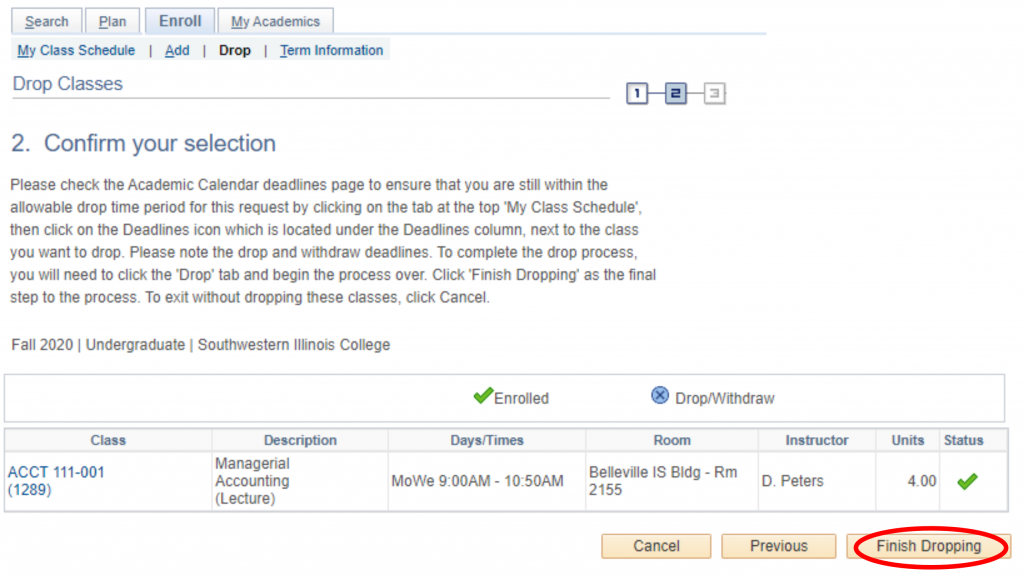
Task: Click the Instructor column header
Action: click(x=817, y=440)
